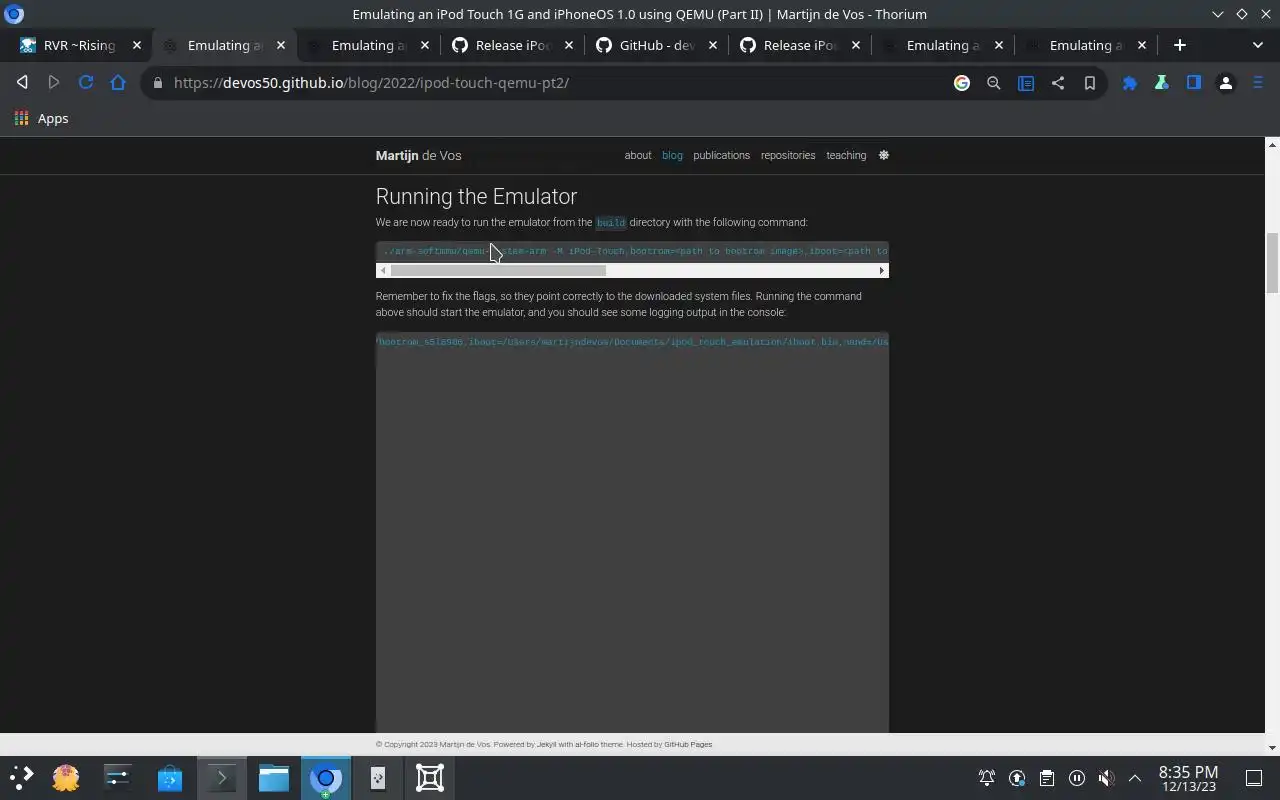The image size is (1280, 800).
Task: Open a new browser tab
Action: pos(1180,45)
